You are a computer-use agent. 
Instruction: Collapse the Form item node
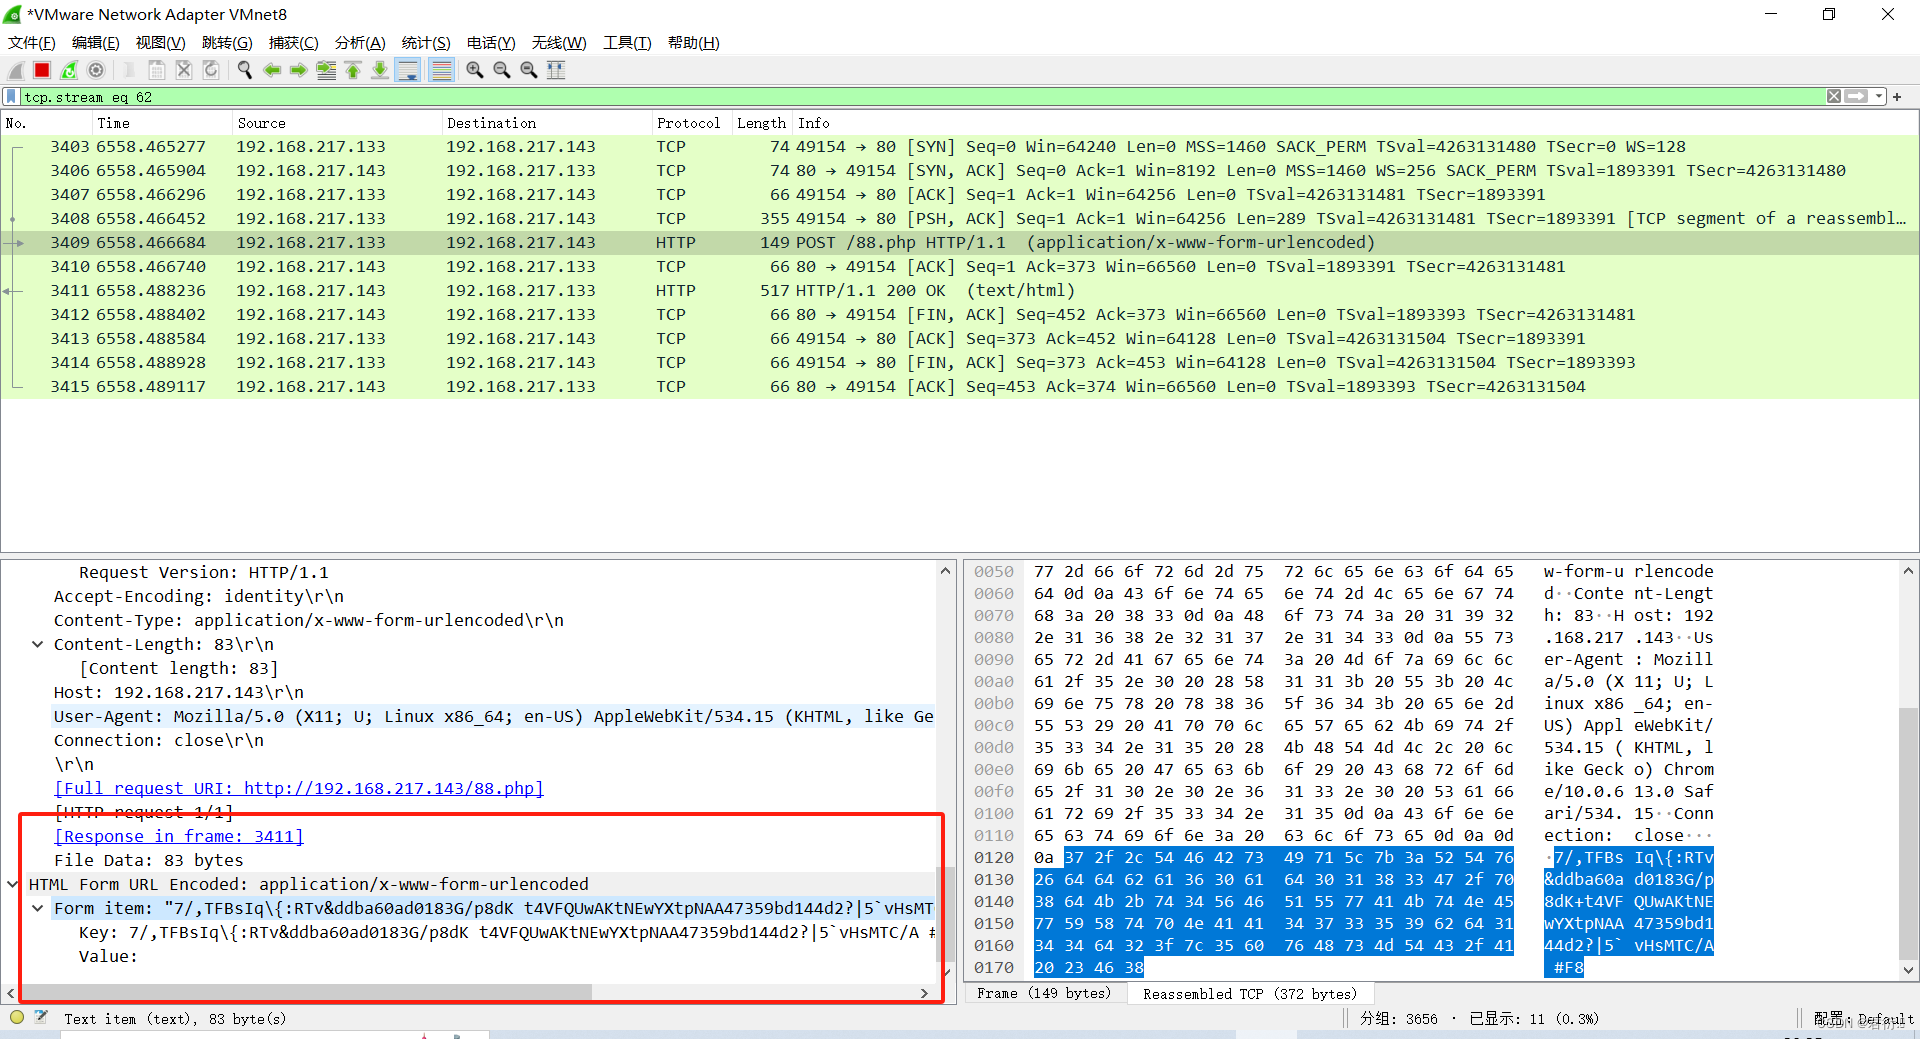click(37, 908)
